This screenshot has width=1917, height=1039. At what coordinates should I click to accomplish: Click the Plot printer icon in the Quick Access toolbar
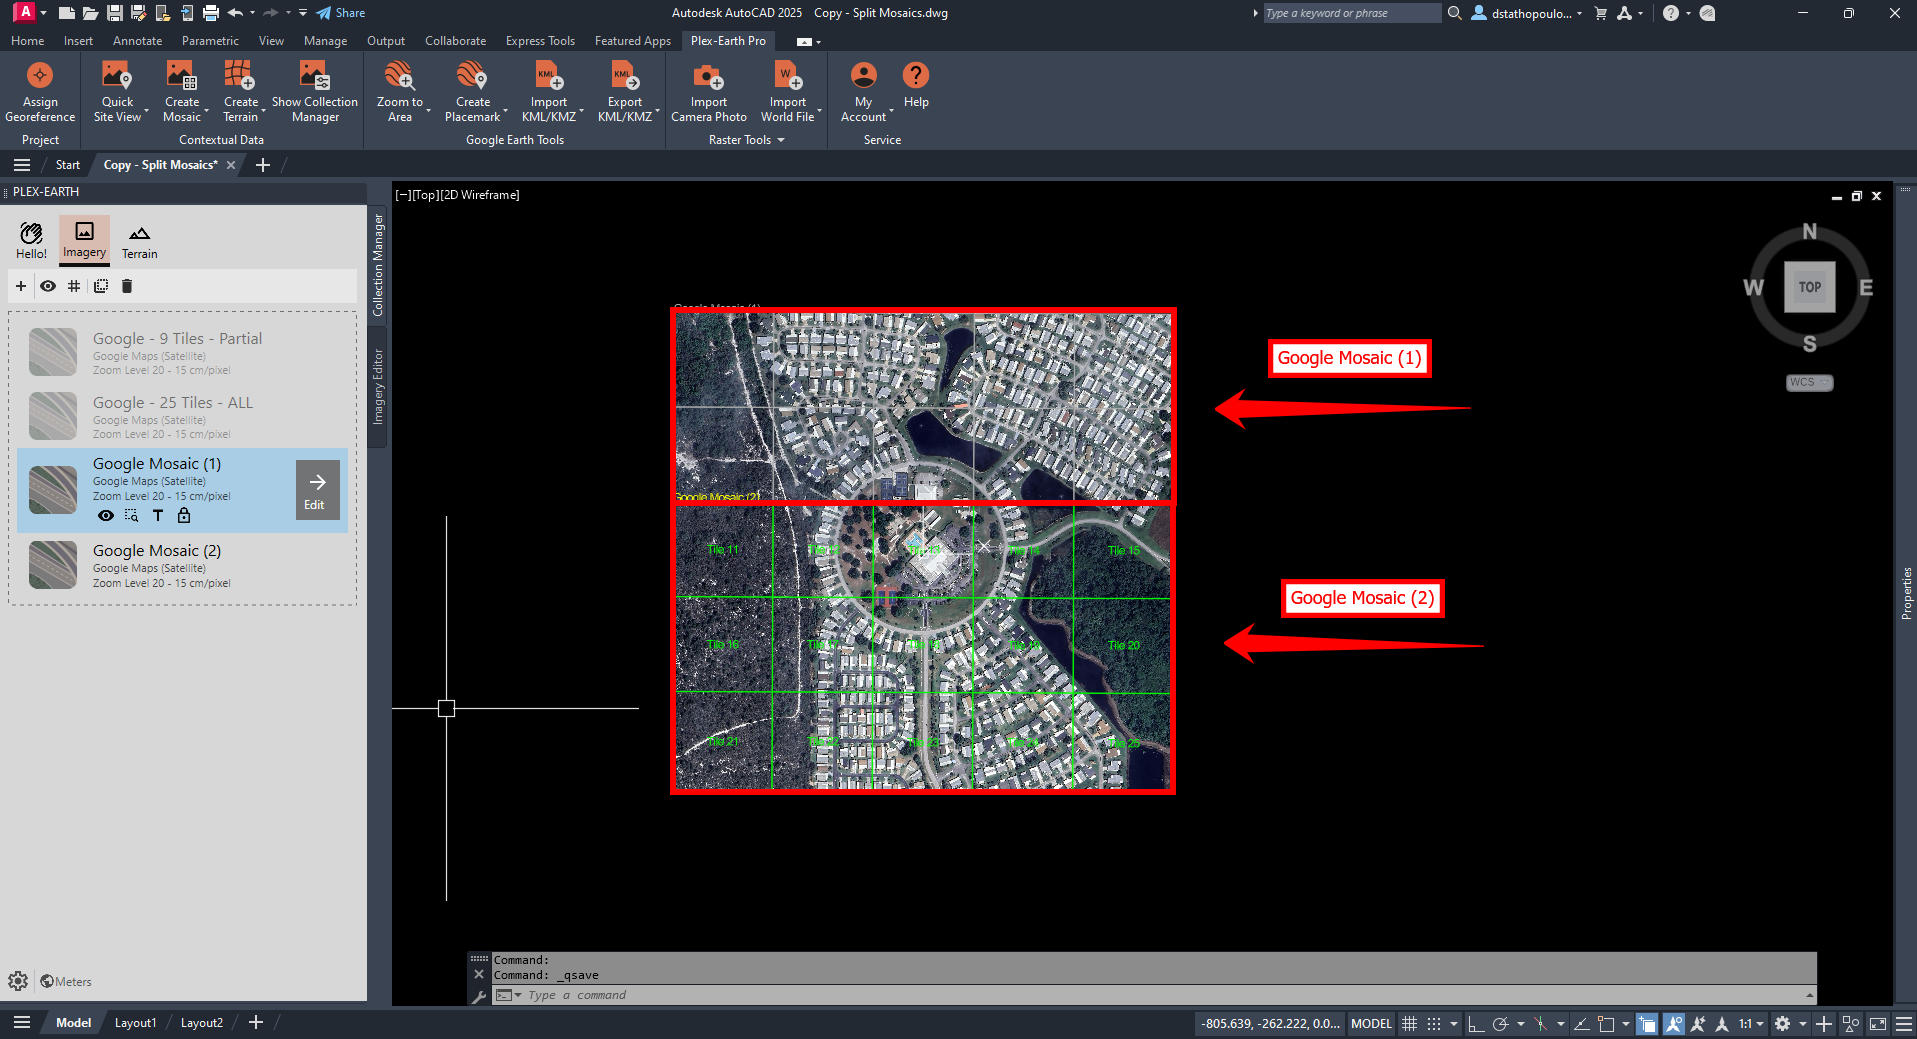point(210,13)
